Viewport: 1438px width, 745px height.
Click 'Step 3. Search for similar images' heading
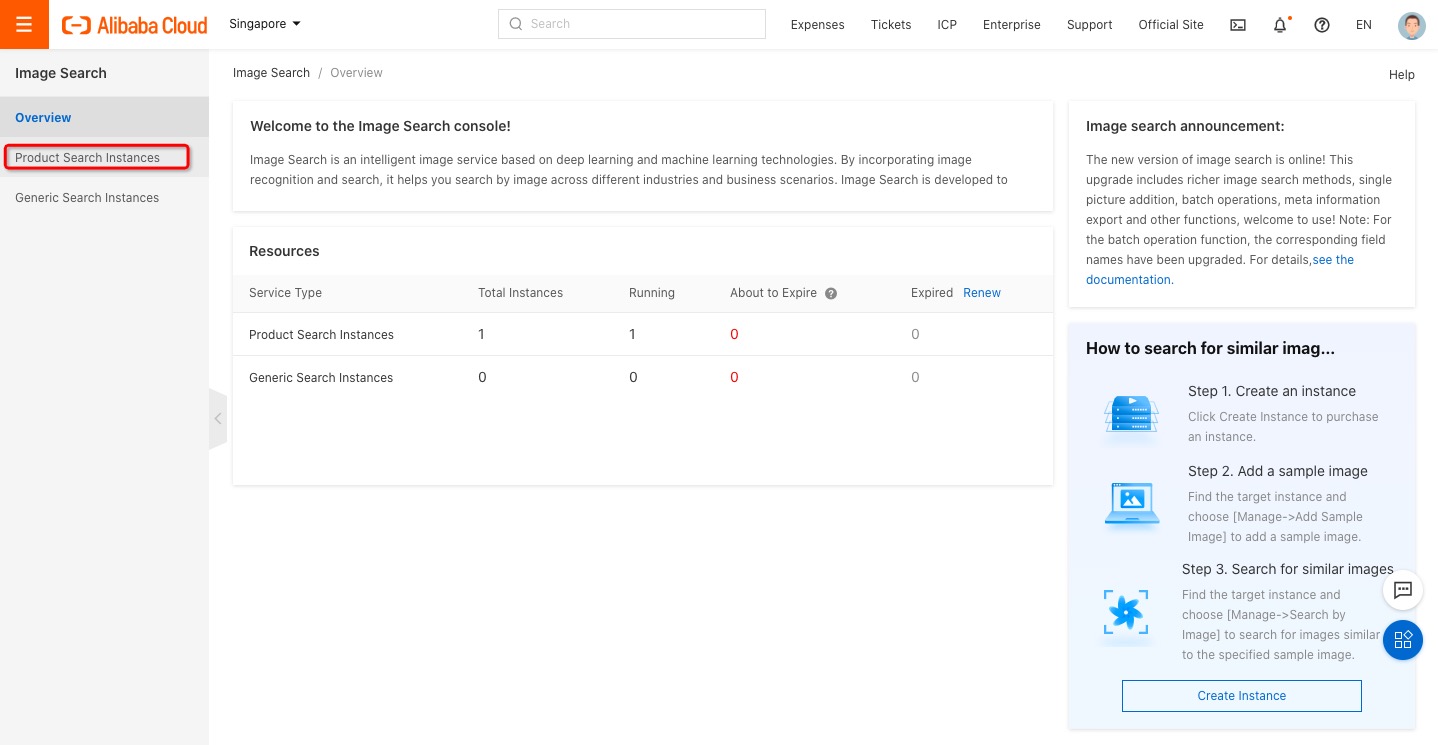(x=1288, y=569)
